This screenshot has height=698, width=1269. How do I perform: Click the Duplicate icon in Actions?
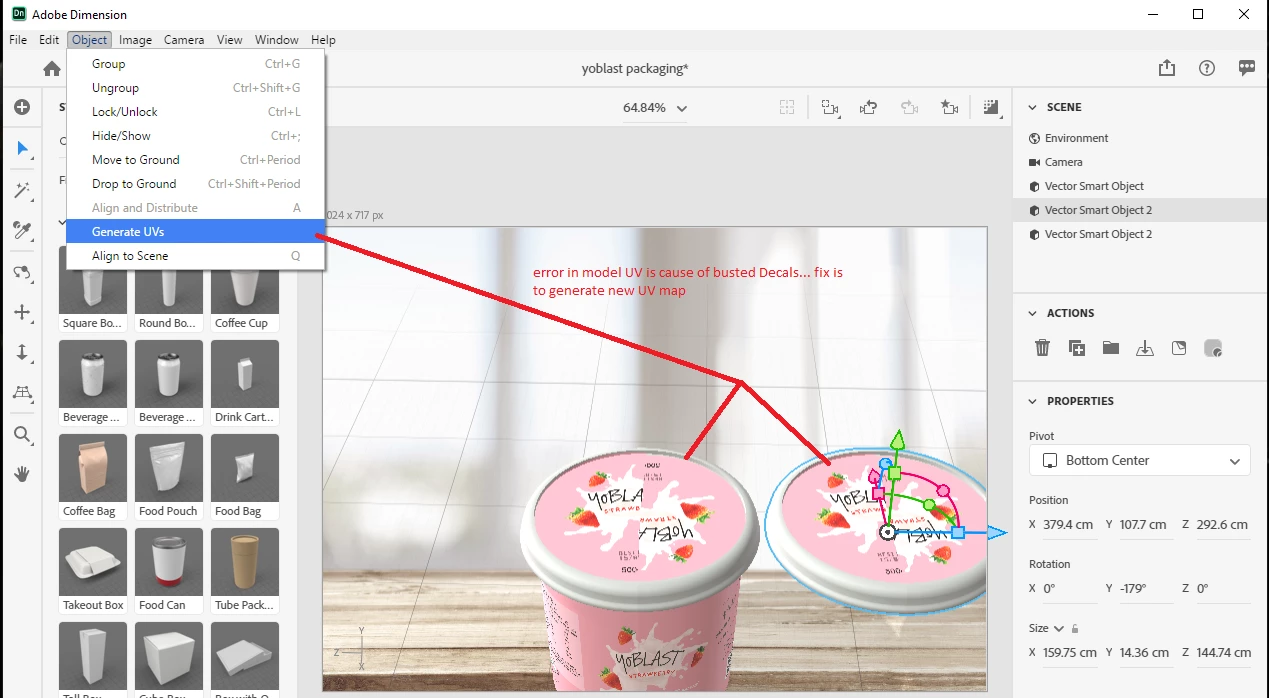click(x=1076, y=348)
